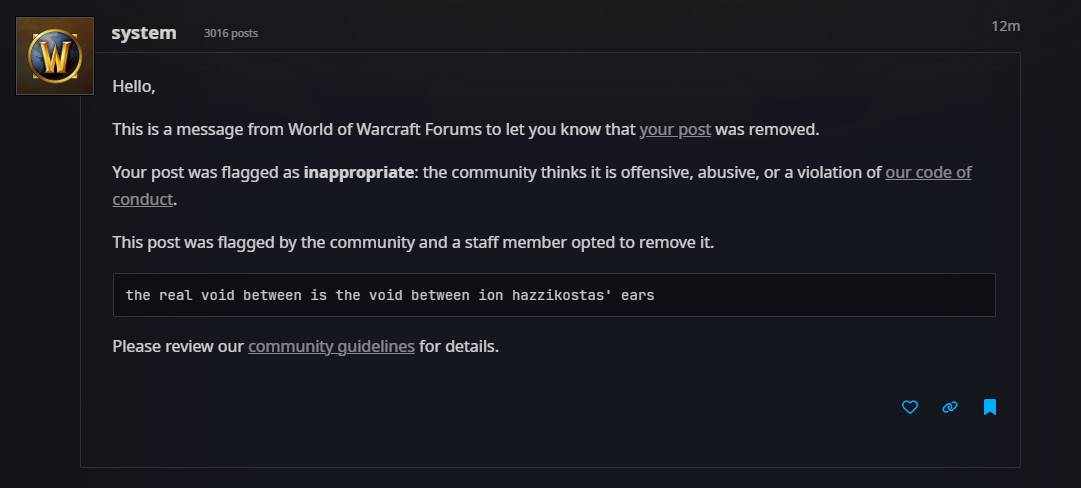Click "World of Warcraft Forums" in the message

[x=385, y=130]
